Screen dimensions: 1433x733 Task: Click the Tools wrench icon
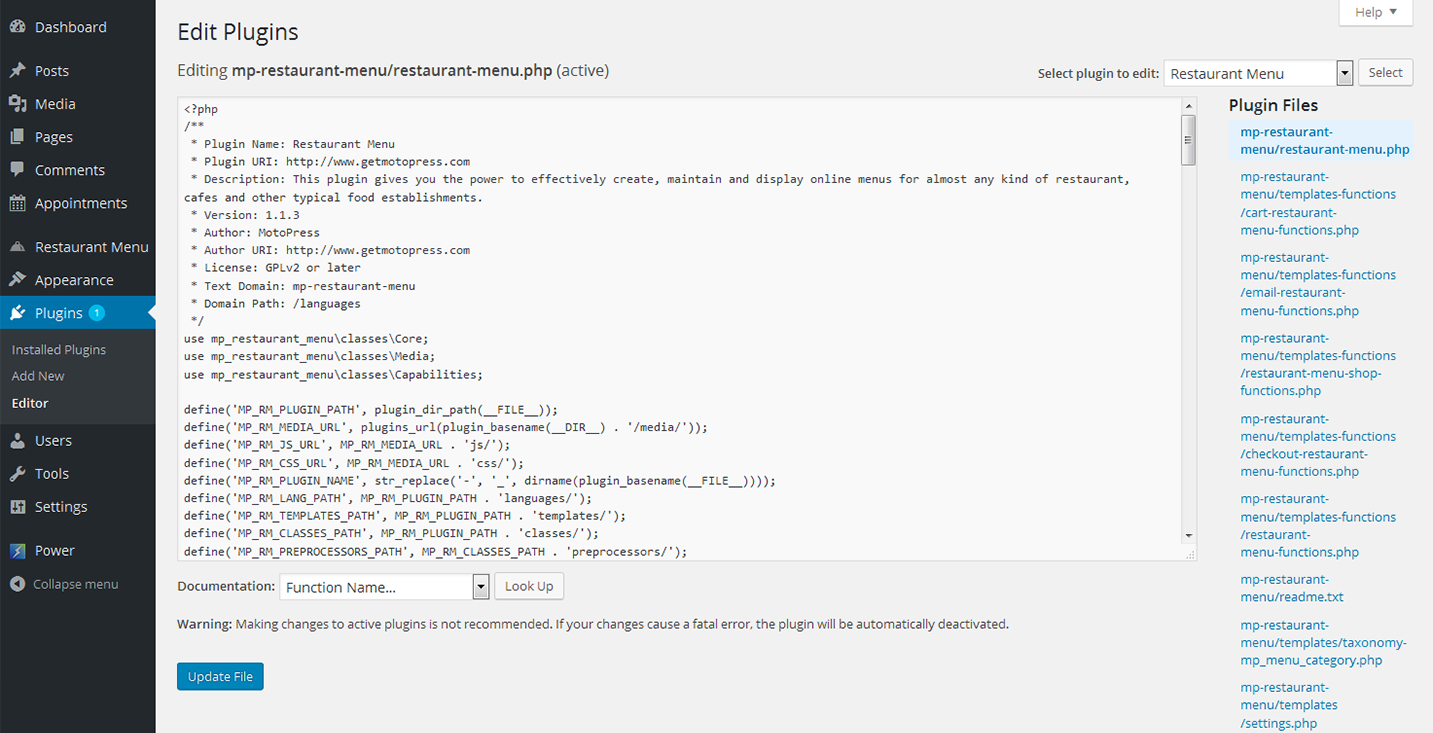point(18,474)
